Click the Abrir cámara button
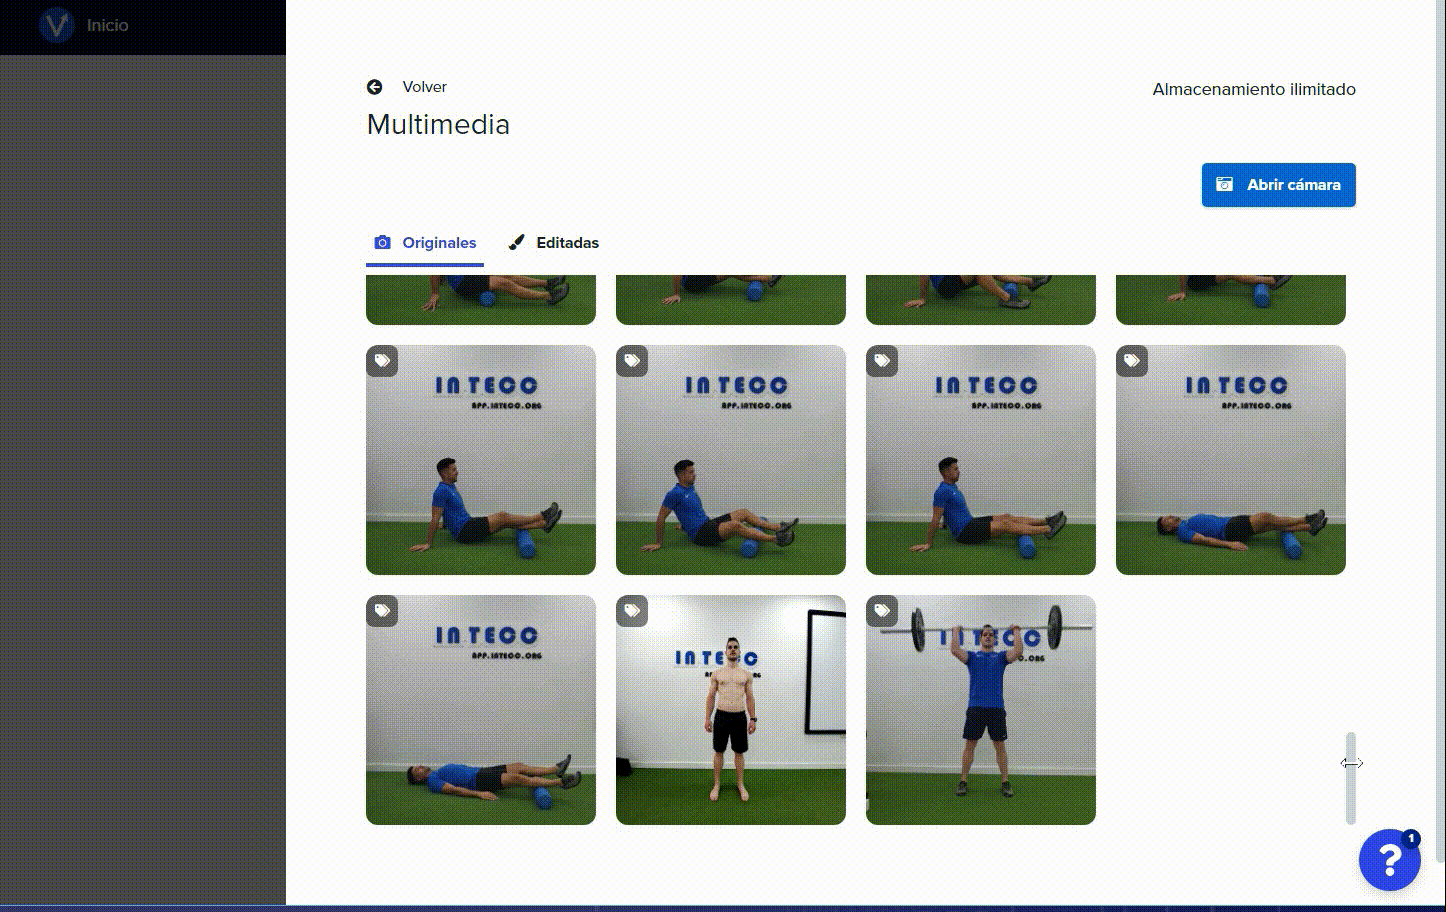 pos(1279,185)
